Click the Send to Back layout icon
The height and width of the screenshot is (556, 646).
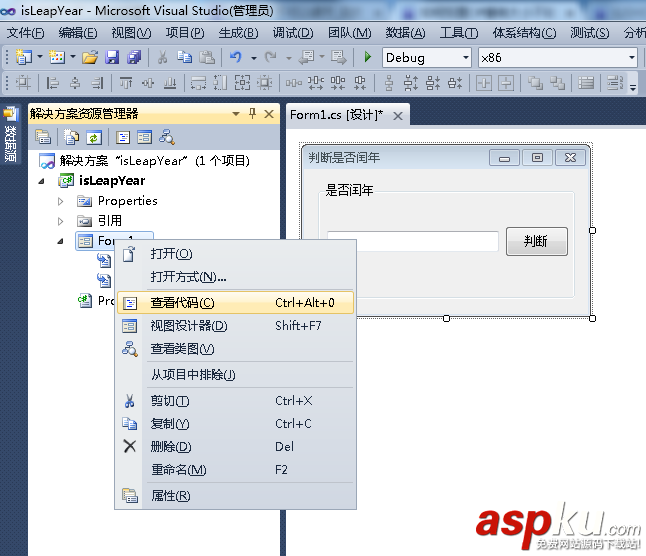pyautogui.click(x=557, y=83)
